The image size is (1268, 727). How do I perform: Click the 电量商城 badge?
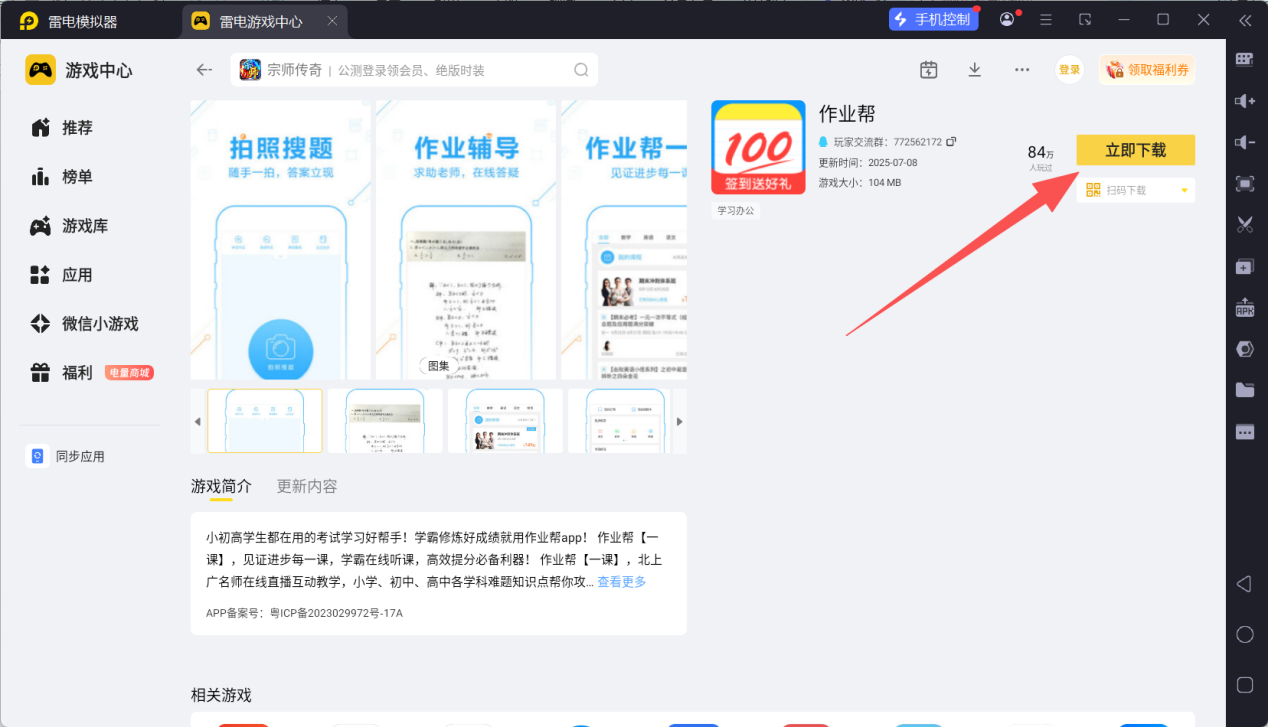click(129, 373)
